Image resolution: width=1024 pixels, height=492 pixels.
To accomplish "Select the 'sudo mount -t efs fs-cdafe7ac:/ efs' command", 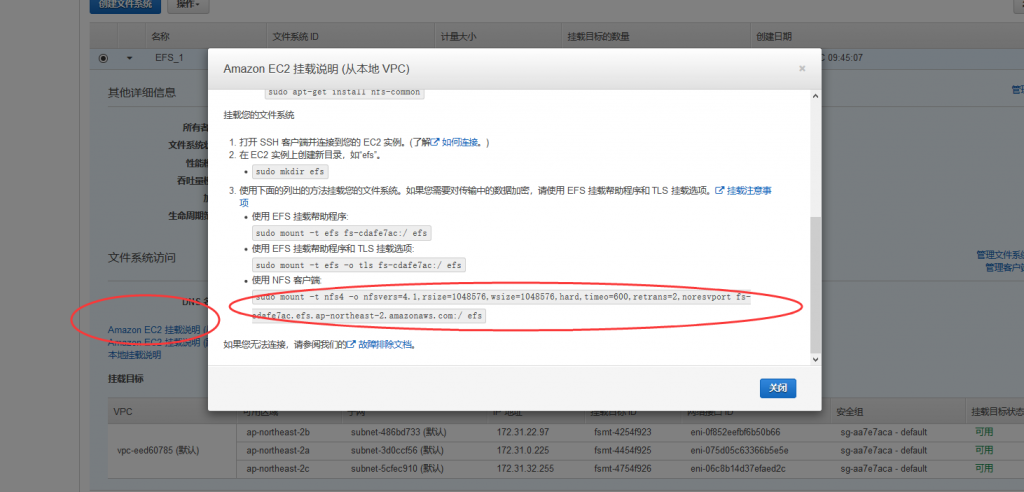I will [342, 233].
